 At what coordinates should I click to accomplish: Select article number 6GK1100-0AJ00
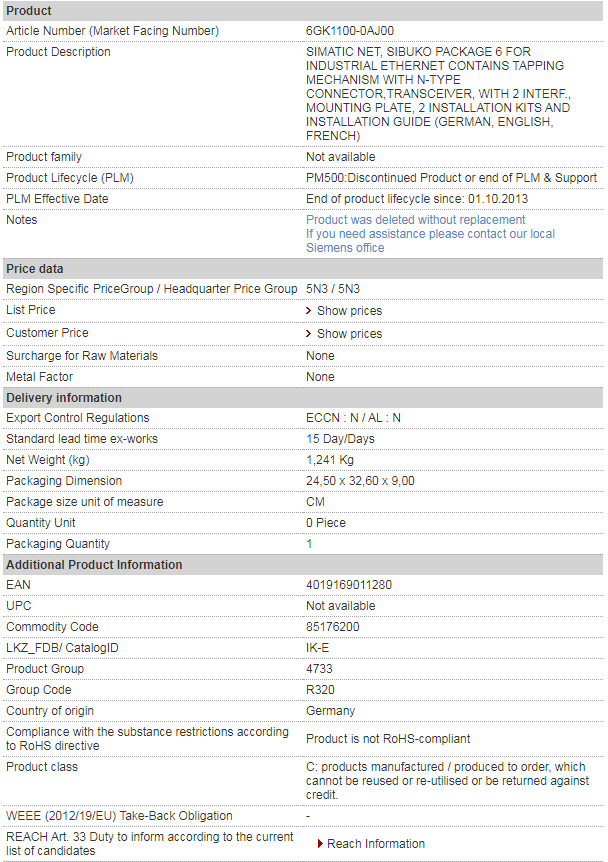[349, 31]
